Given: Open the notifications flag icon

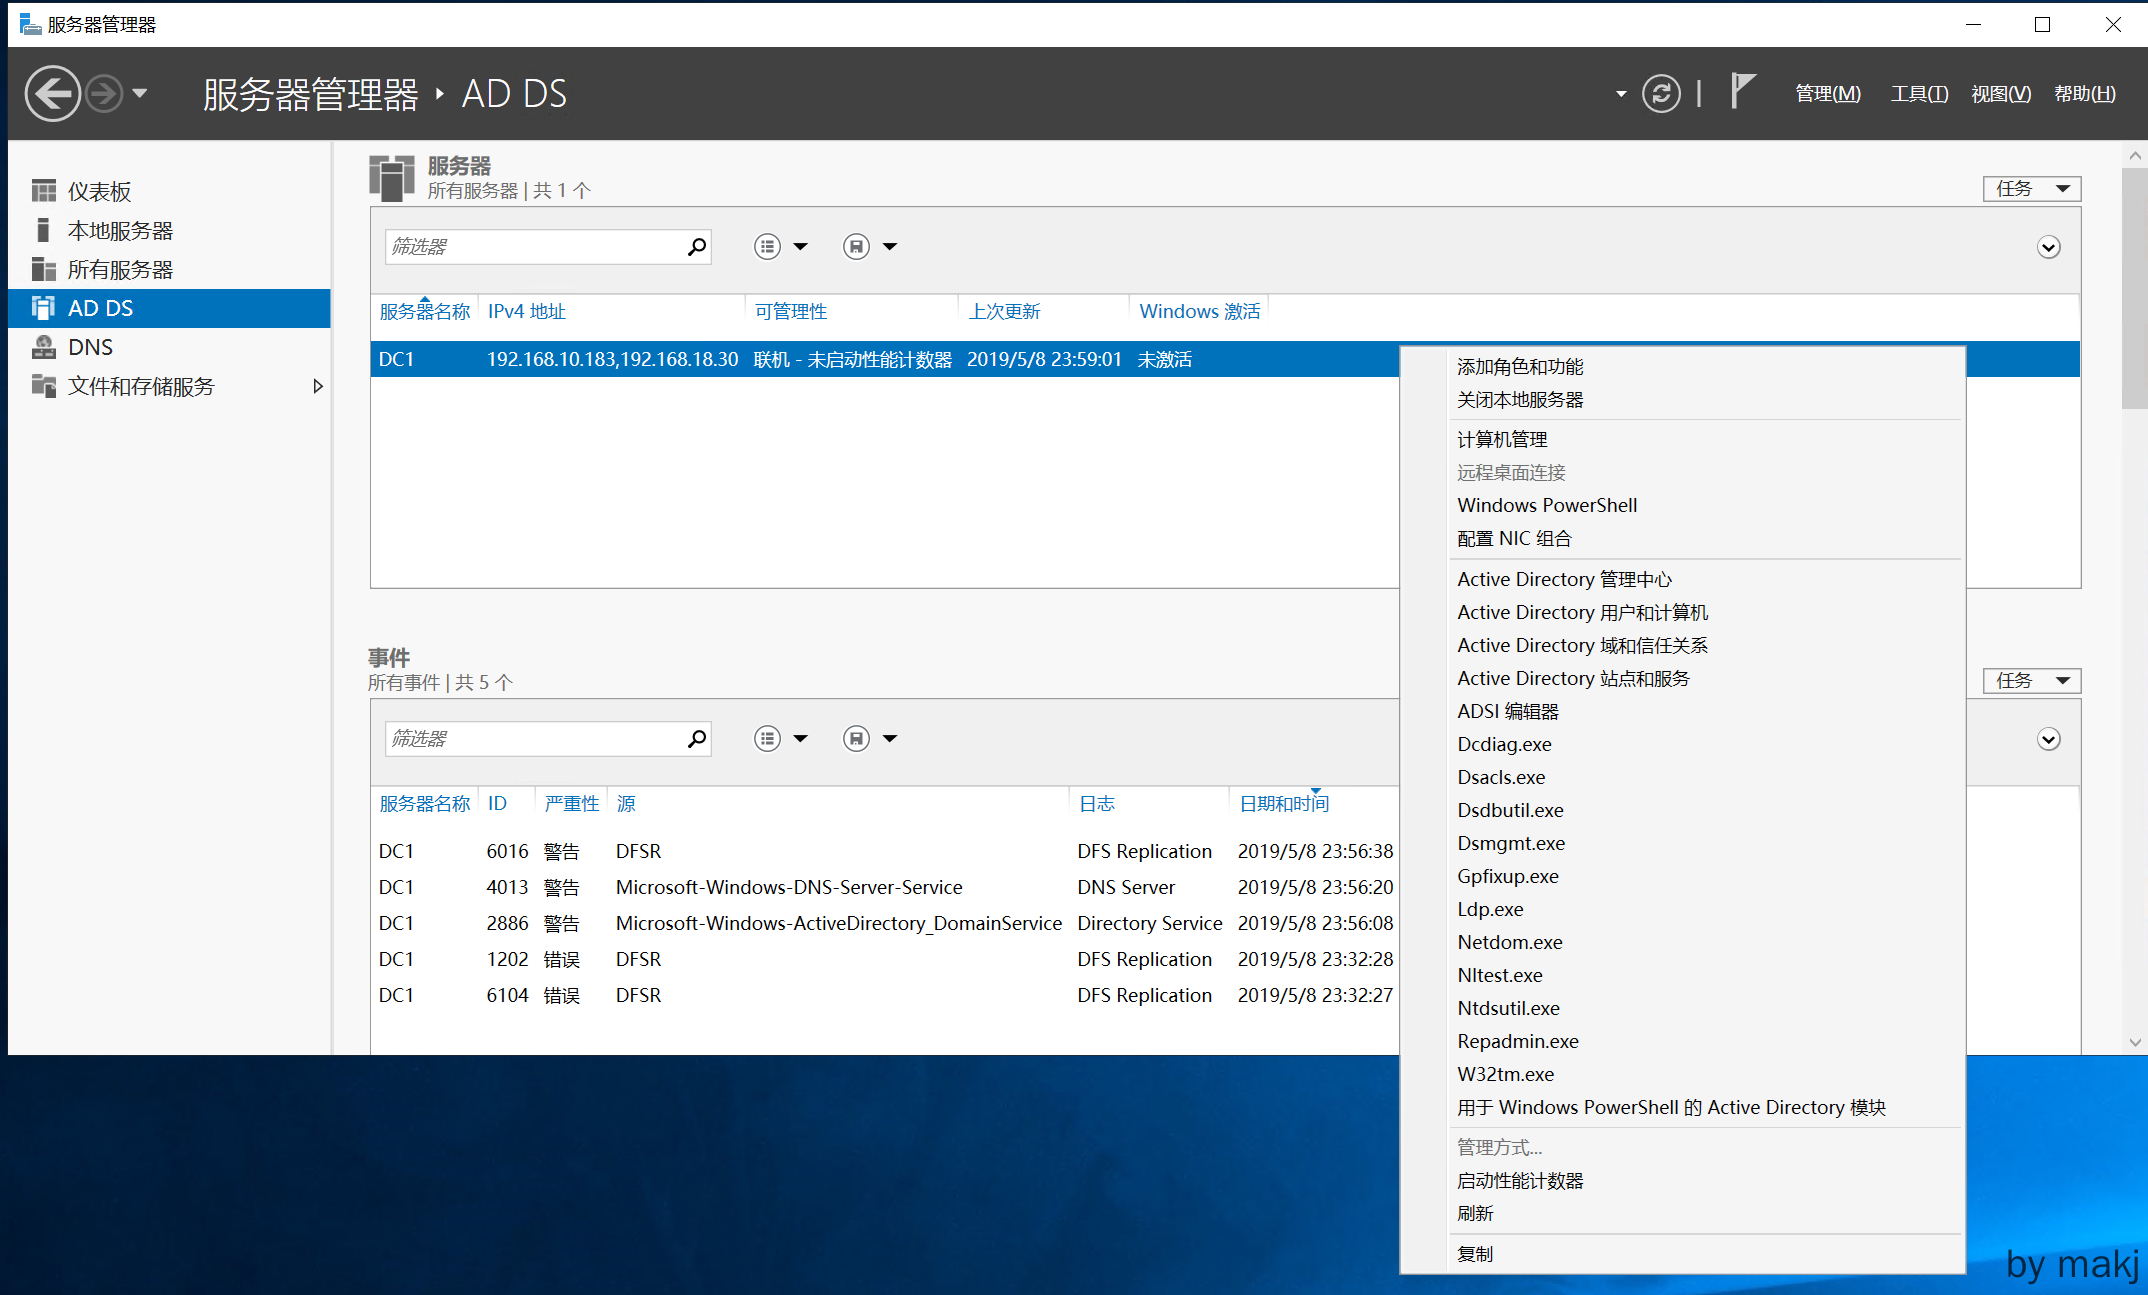Looking at the screenshot, I should click(1742, 92).
